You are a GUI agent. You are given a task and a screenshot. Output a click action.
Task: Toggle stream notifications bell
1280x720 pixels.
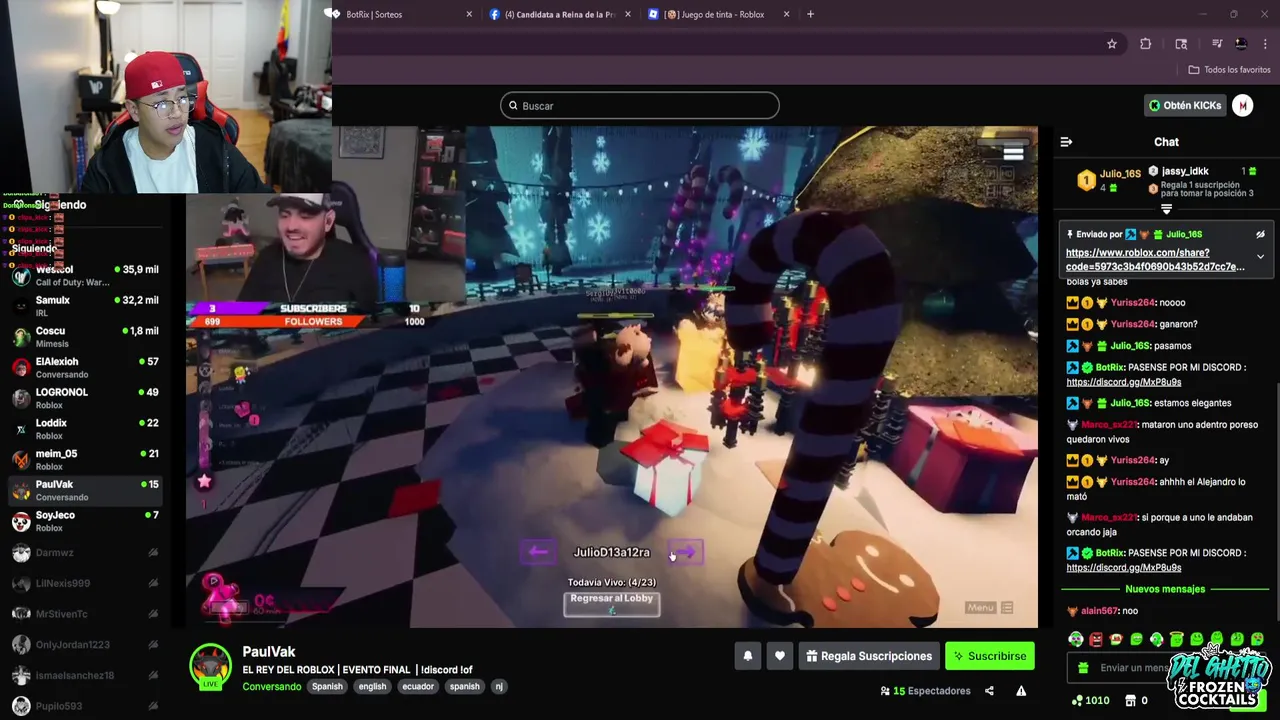[747, 656]
